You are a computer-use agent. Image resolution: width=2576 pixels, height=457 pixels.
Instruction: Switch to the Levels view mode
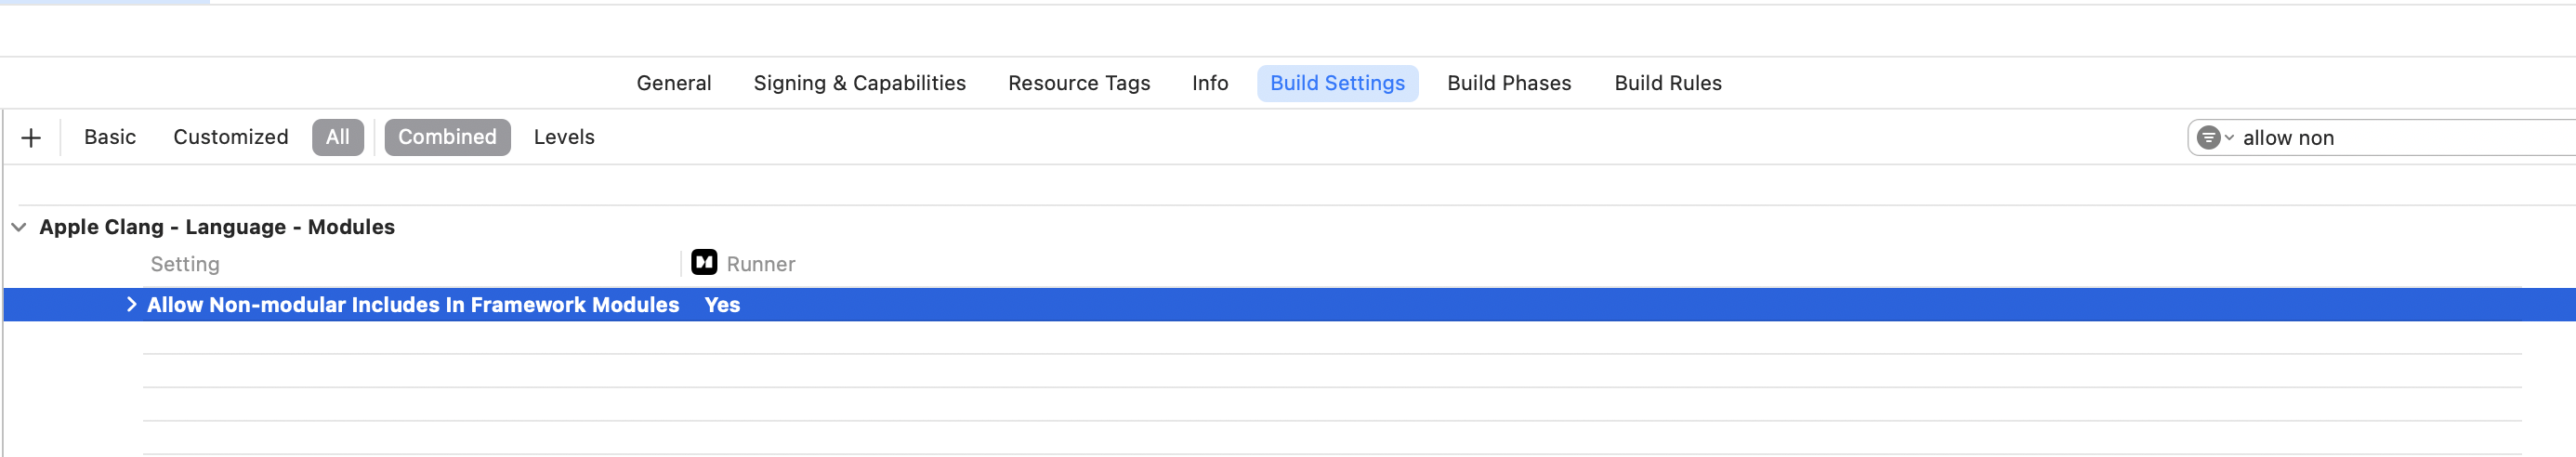pyautogui.click(x=564, y=138)
